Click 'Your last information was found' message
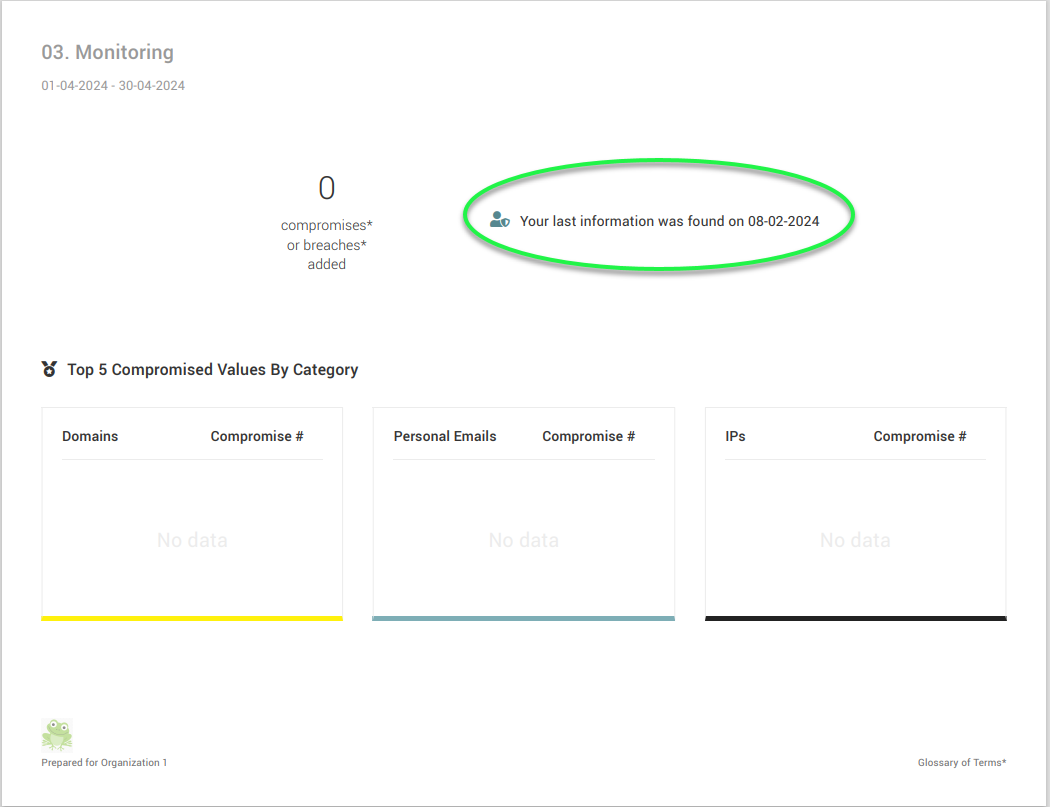The image size is (1050, 807). [669, 221]
